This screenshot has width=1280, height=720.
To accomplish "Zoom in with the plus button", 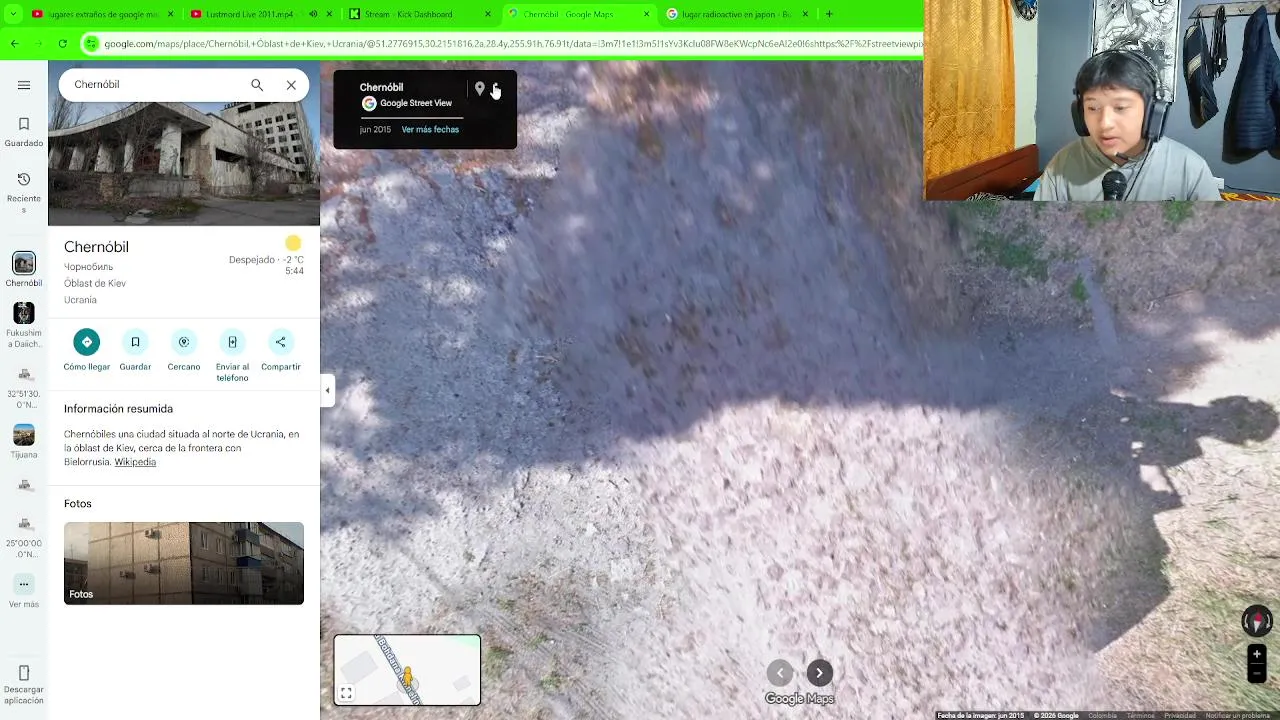I will pyautogui.click(x=1257, y=655).
